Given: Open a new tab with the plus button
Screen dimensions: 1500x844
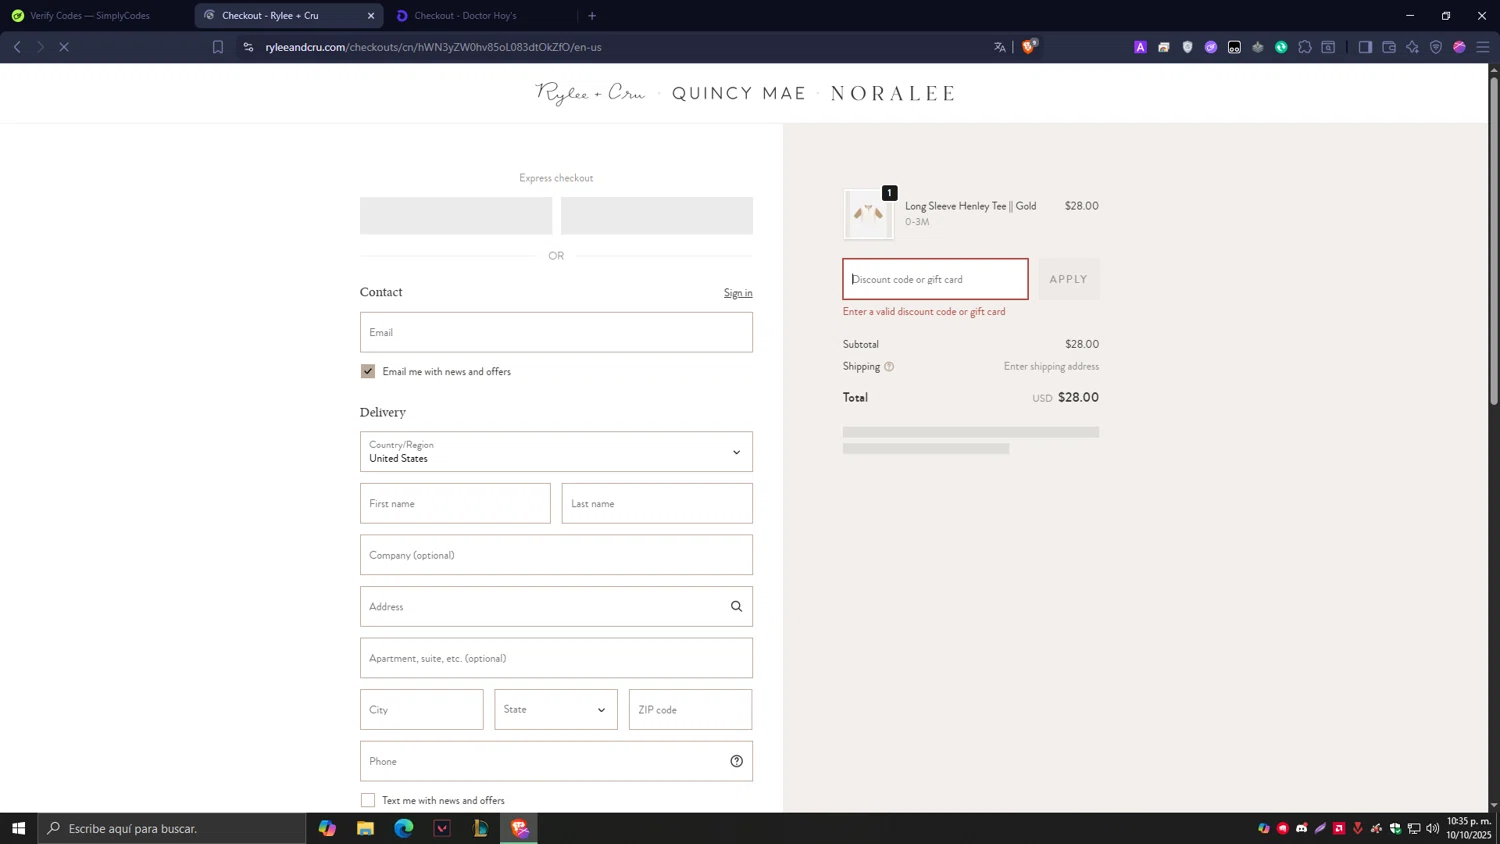Looking at the screenshot, I should (592, 16).
